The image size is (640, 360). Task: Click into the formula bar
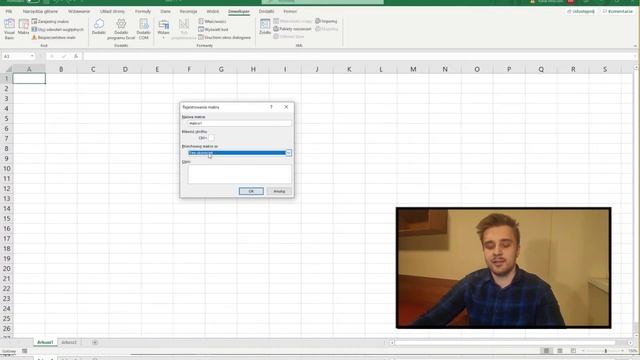click(359, 56)
